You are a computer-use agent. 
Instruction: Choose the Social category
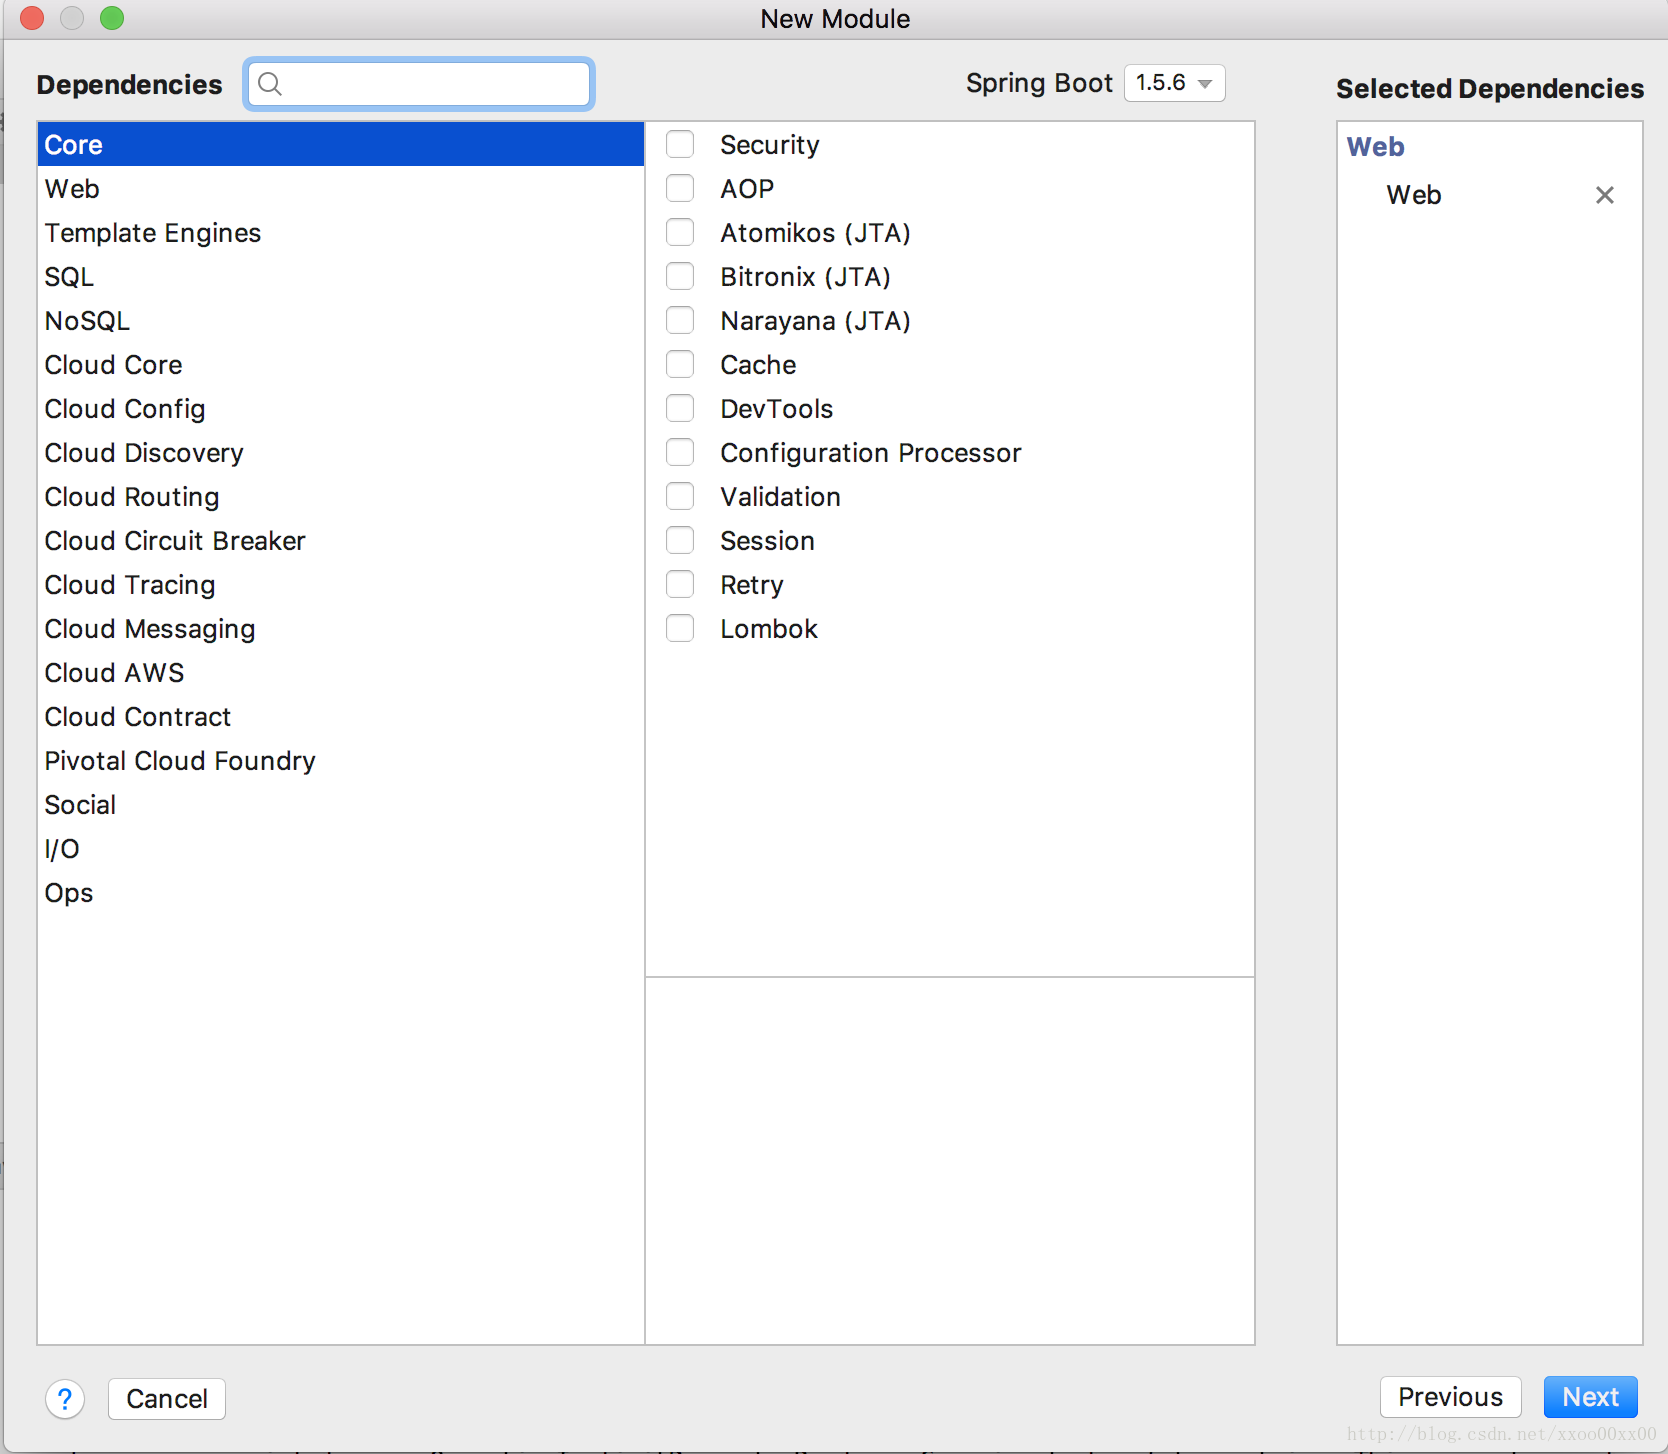click(x=340, y=804)
